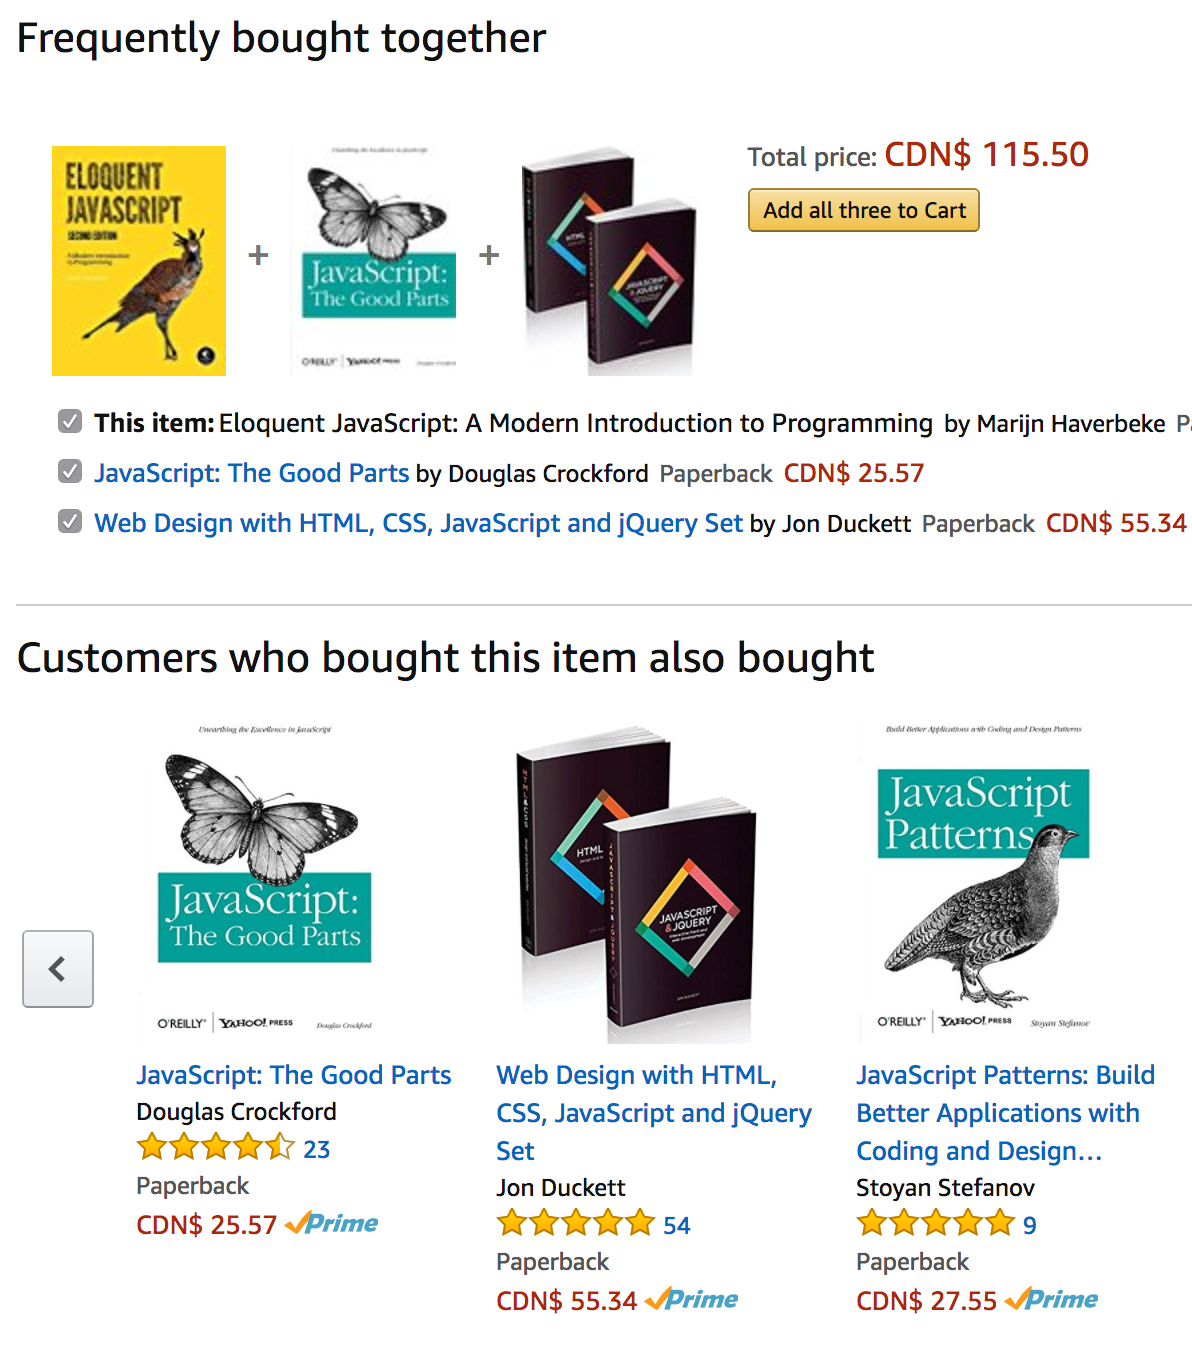This screenshot has width=1192, height=1372.
Task: Uncheck the Eloquent JavaScript 'This item' checkbox
Action: [70, 422]
